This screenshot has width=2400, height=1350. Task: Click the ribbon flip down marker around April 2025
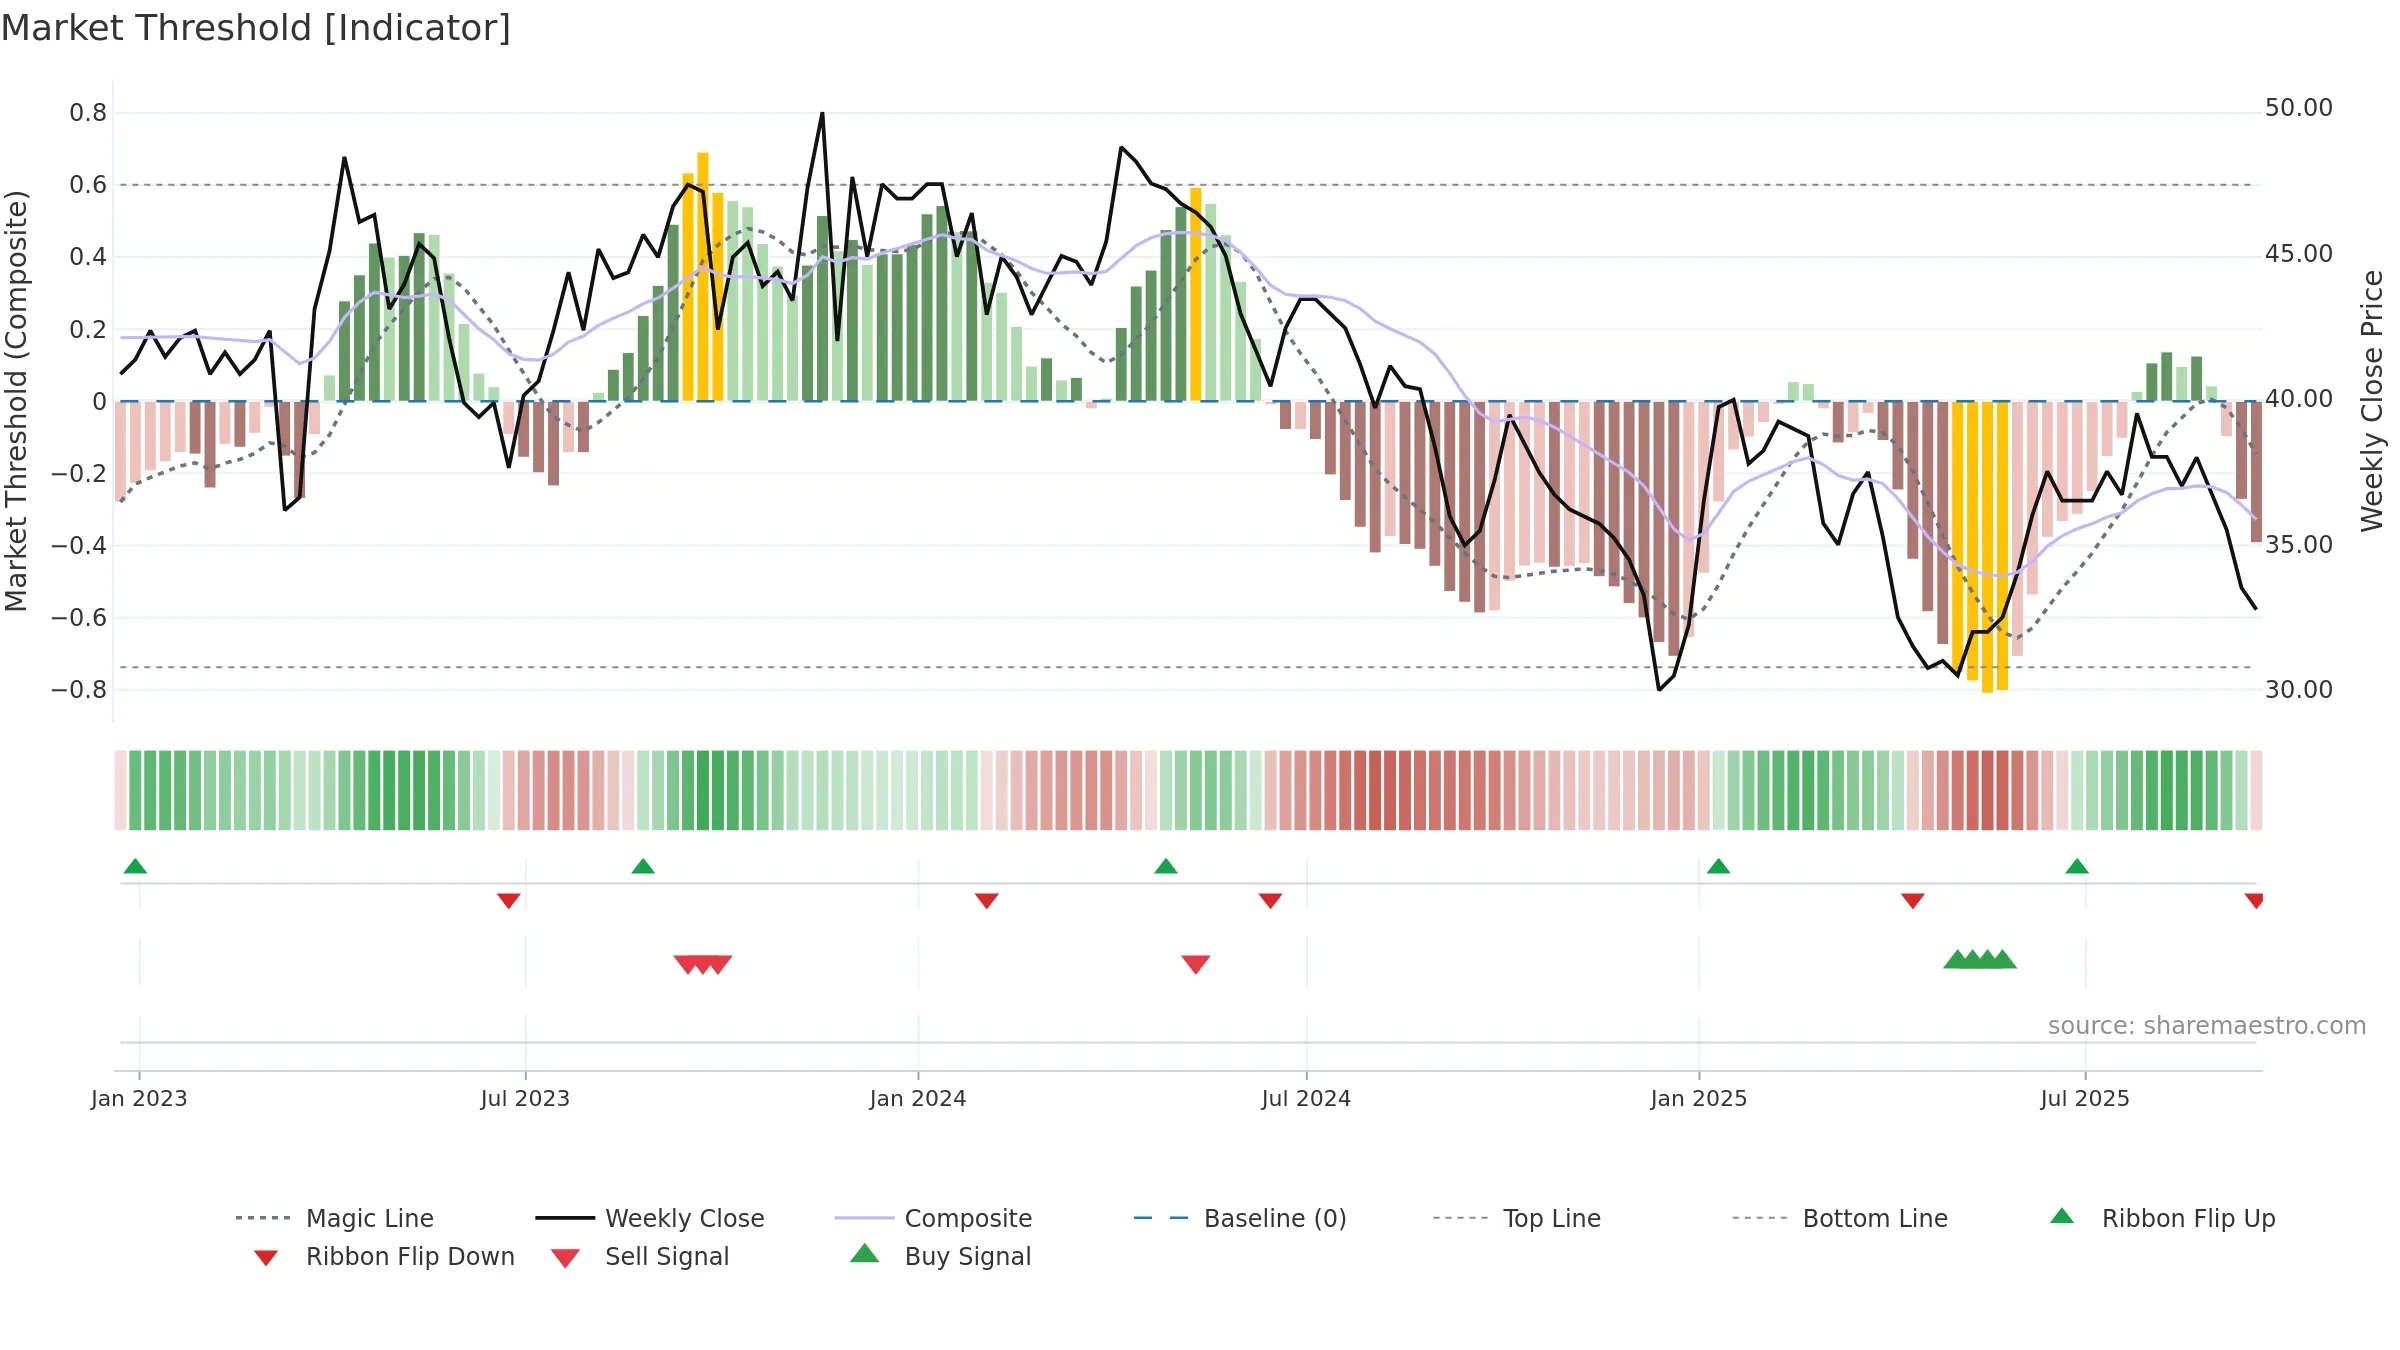pos(1913,901)
